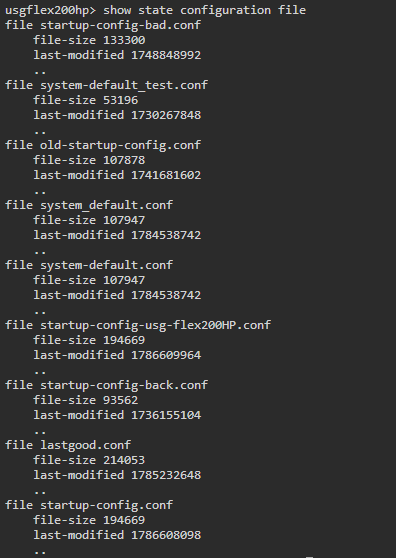Click last-modified value 1786608098

(166, 535)
